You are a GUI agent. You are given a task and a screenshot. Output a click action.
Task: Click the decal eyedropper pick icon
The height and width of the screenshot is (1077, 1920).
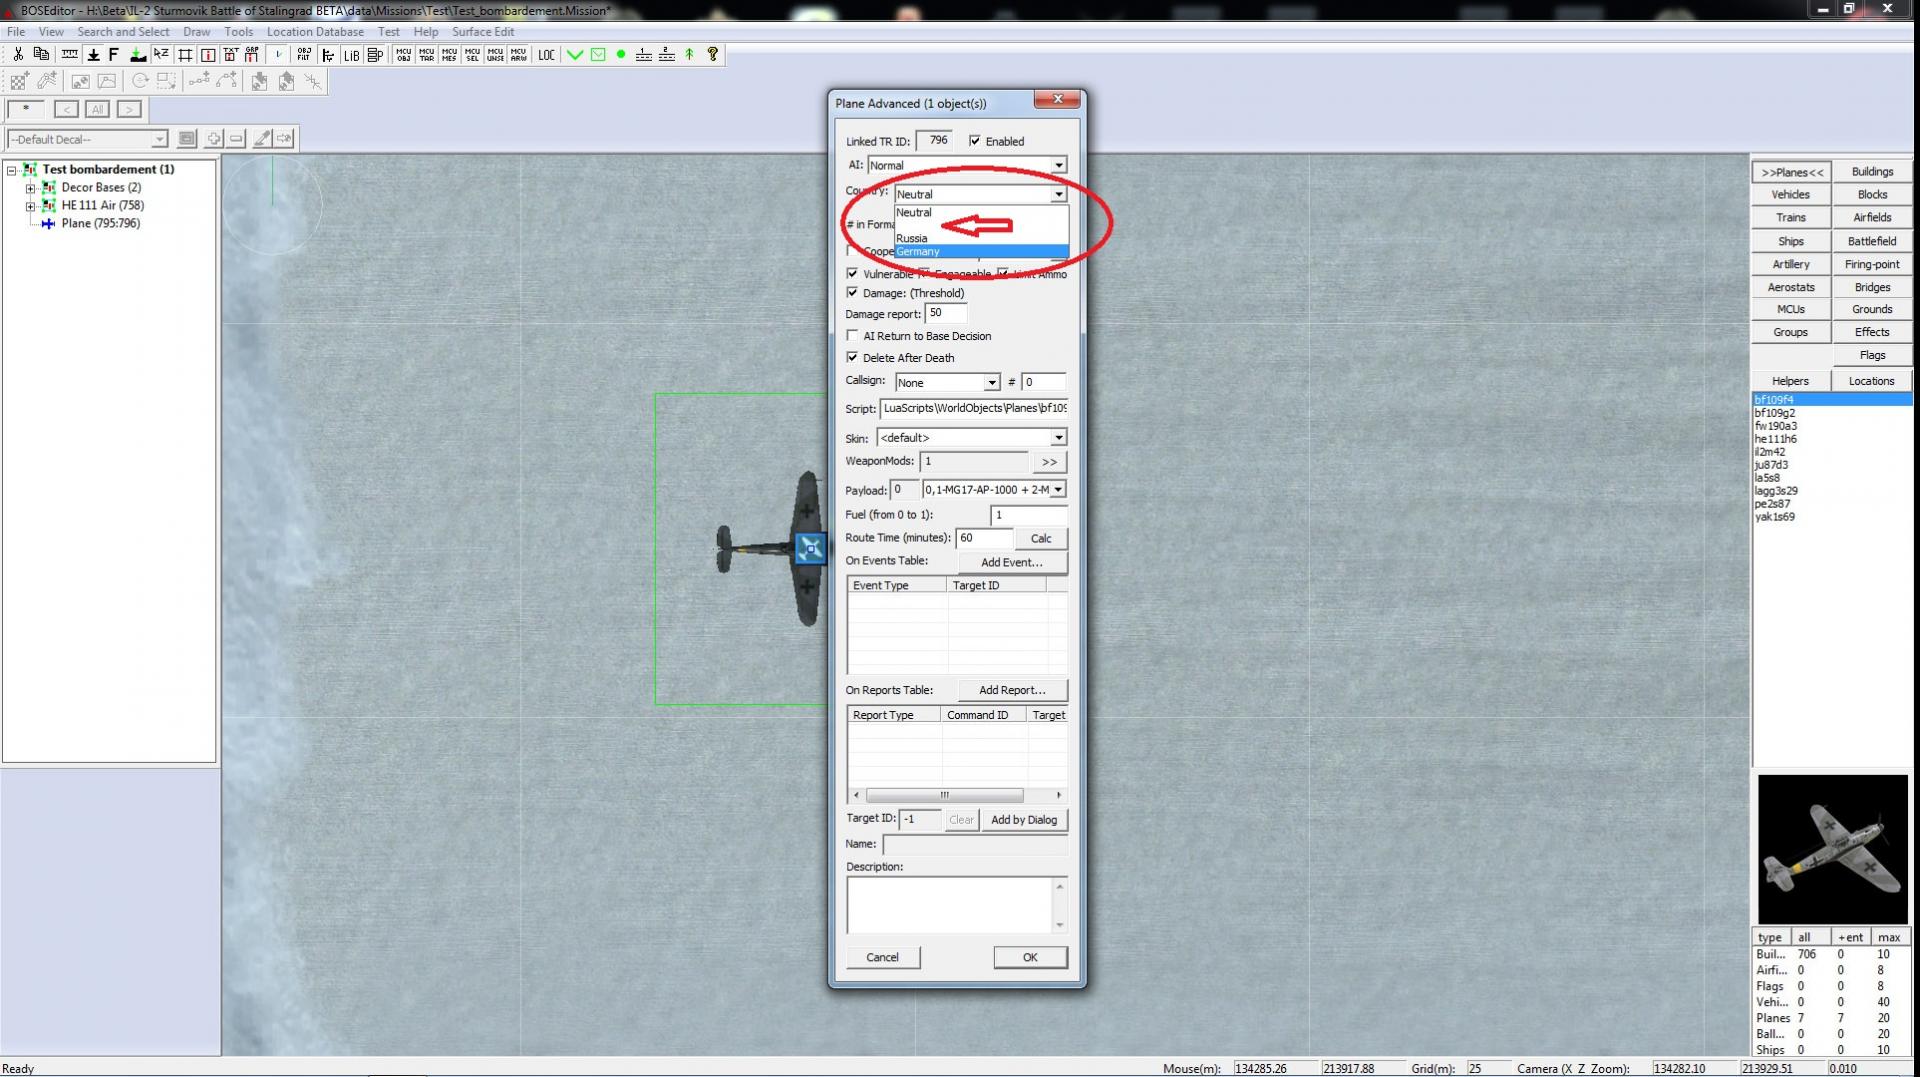(261, 139)
